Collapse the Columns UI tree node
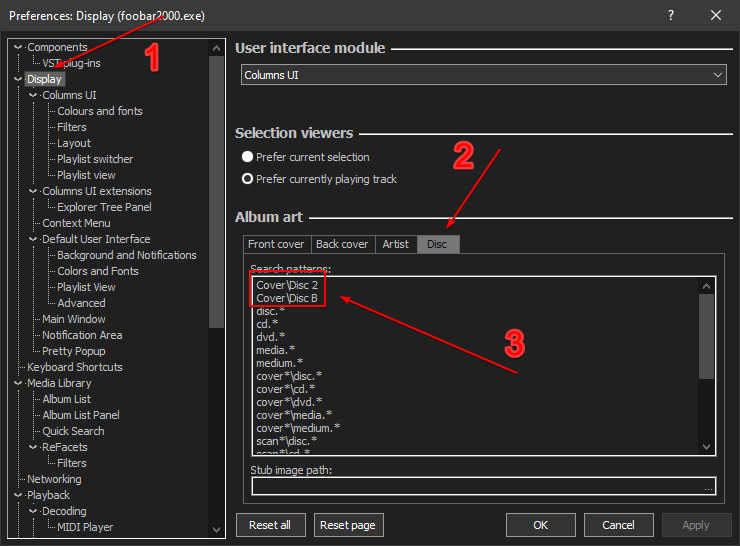Image resolution: width=740 pixels, height=546 pixels. (33, 95)
